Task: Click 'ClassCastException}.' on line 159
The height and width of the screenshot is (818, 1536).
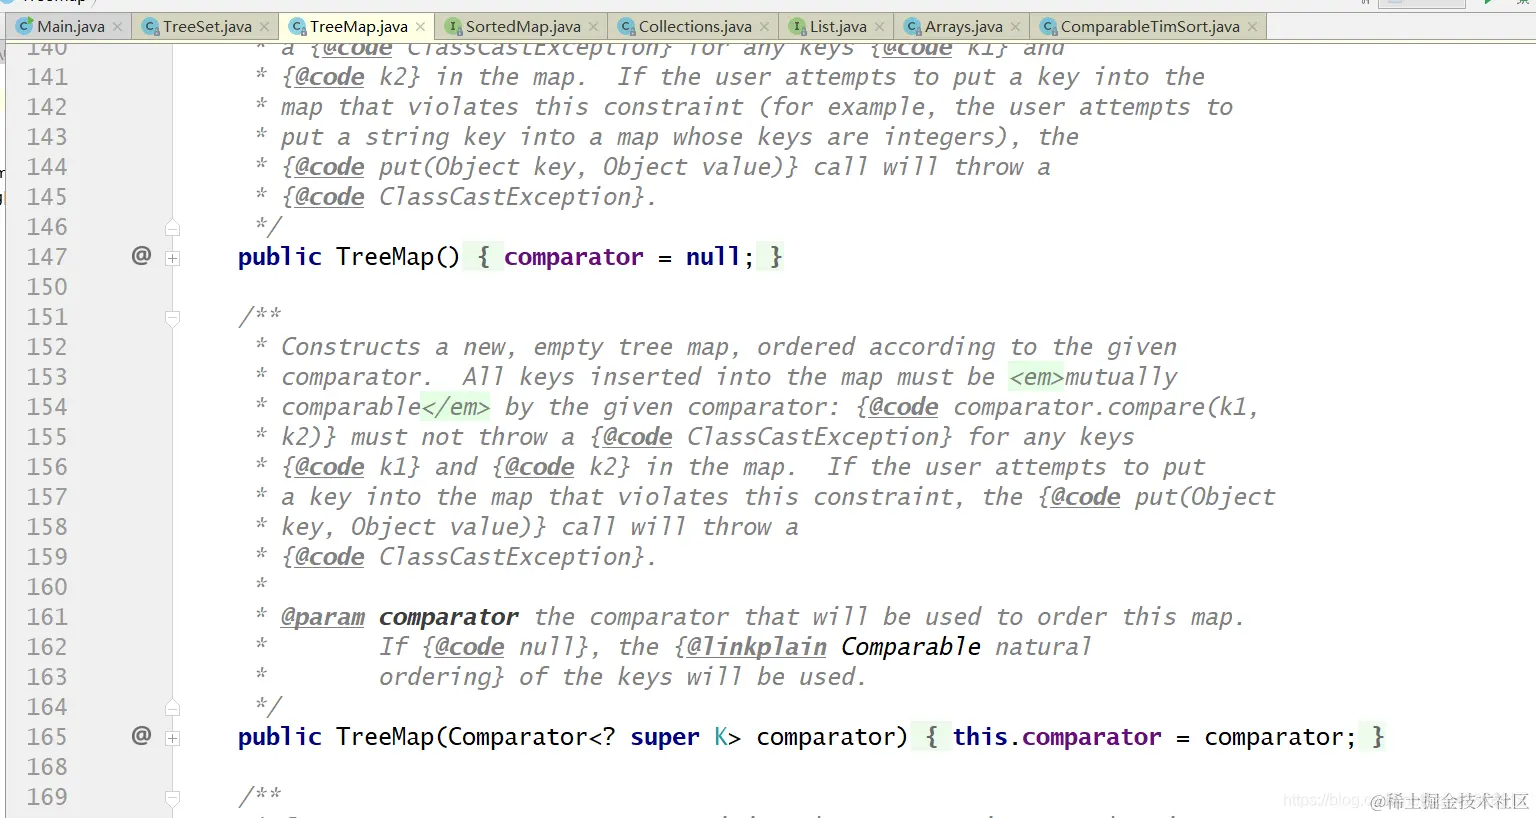Action: (518, 557)
